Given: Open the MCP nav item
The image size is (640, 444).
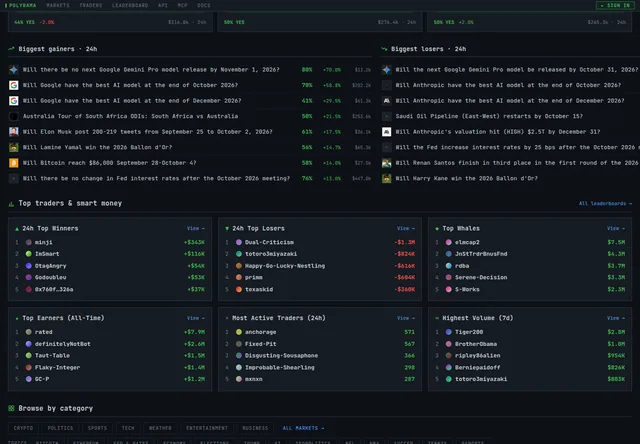Looking at the screenshot, I should point(182,5).
